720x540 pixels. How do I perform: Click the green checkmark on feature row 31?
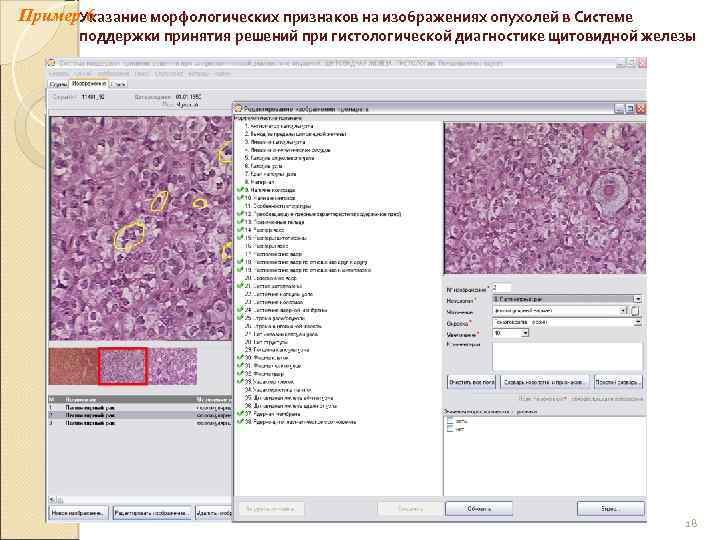pyautogui.click(x=240, y=366)
